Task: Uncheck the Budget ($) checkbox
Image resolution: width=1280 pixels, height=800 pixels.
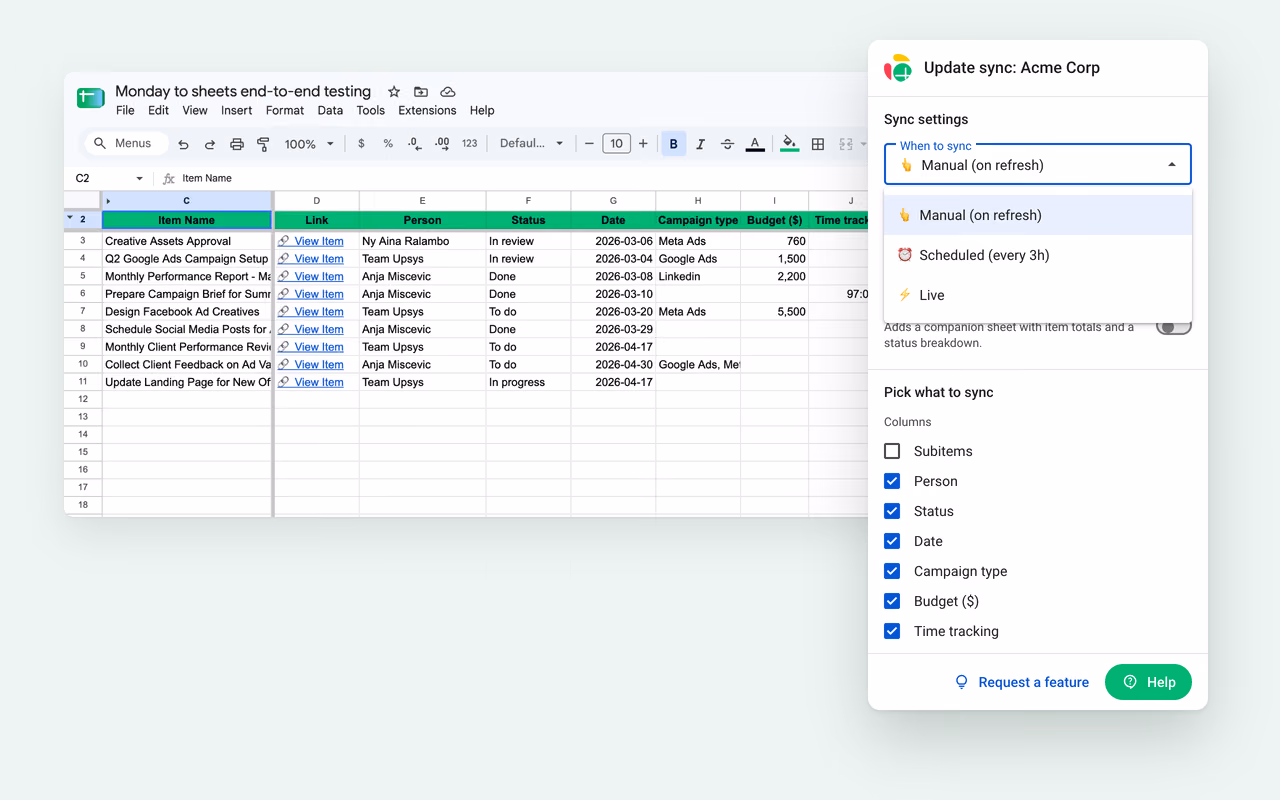Action: click(x=892, y=601)
